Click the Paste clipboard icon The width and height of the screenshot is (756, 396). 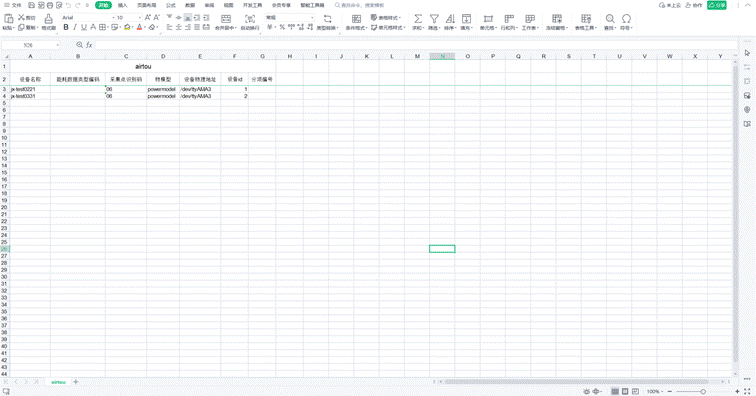click(x=8, y=19)
